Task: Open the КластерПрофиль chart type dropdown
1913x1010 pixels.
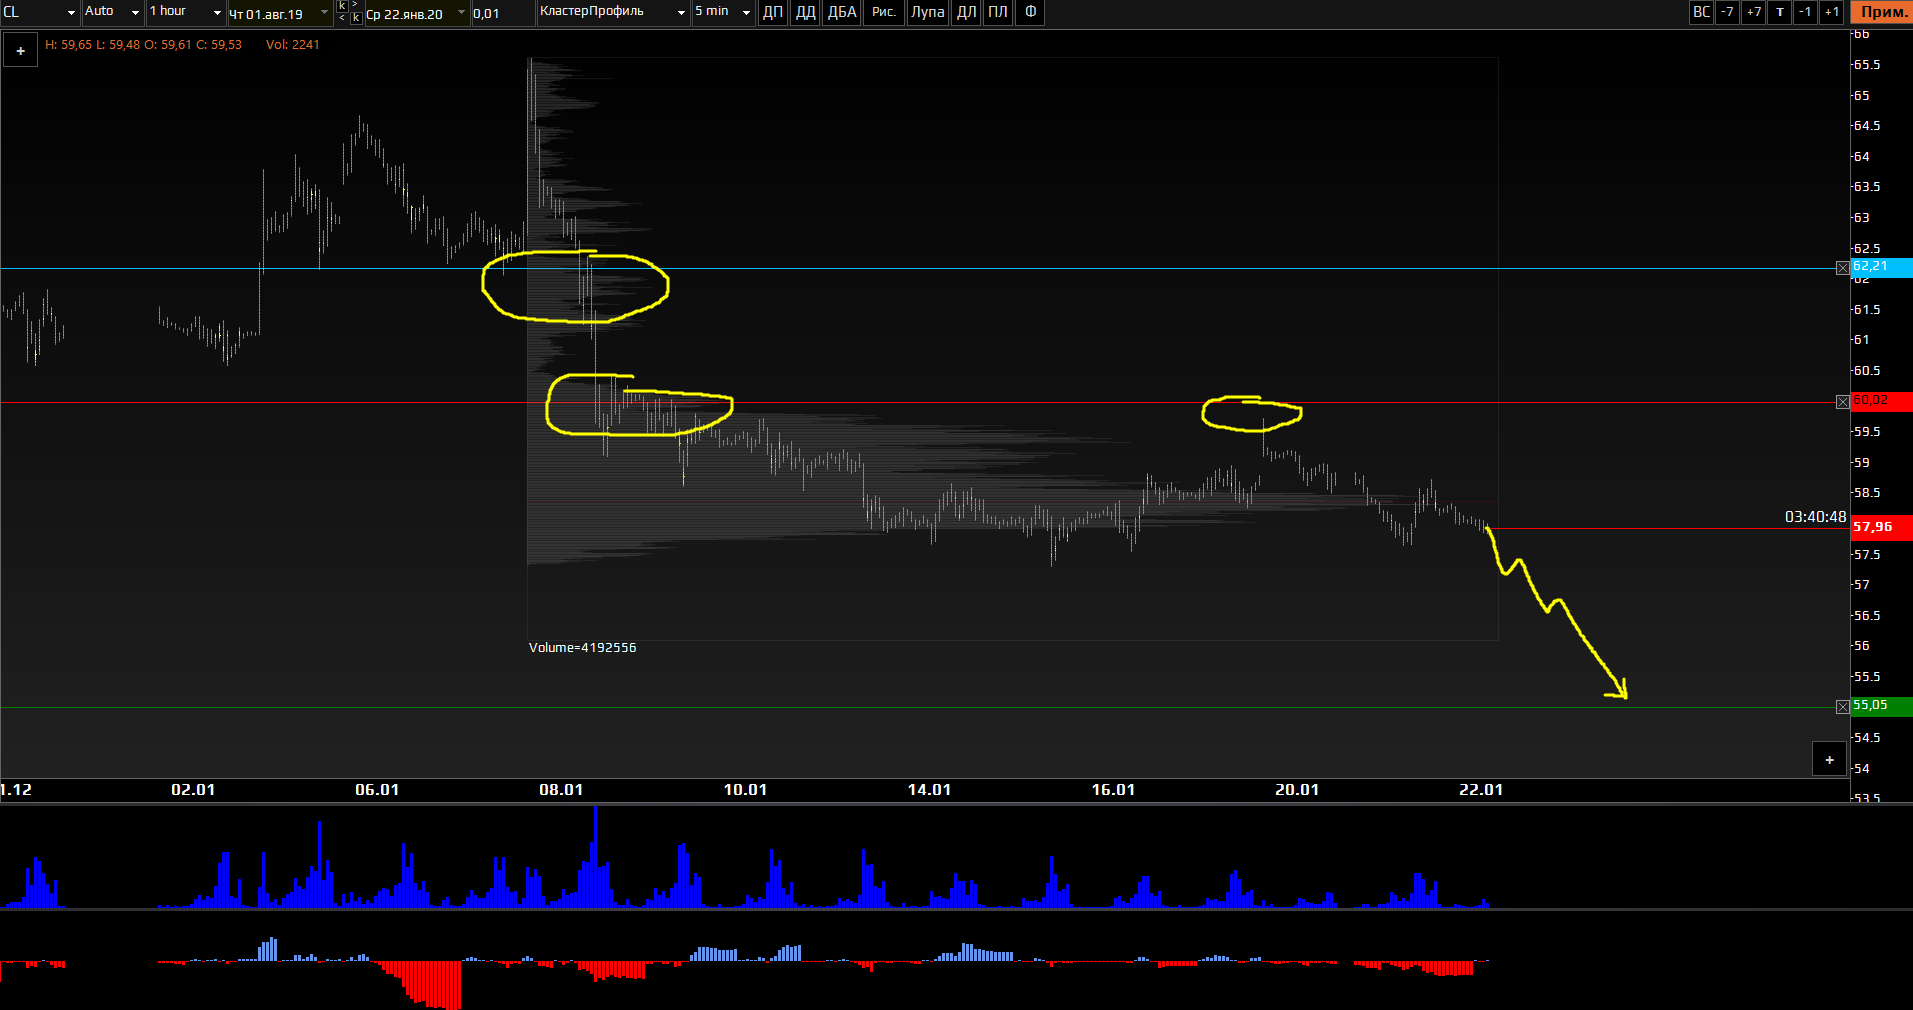Action: click(613, 12)
